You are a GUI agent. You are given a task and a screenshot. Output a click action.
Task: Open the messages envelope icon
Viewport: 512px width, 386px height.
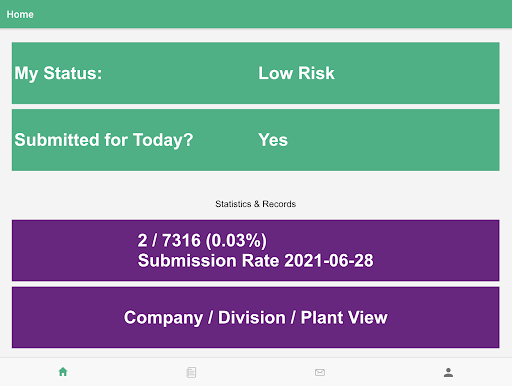(320, 372)
